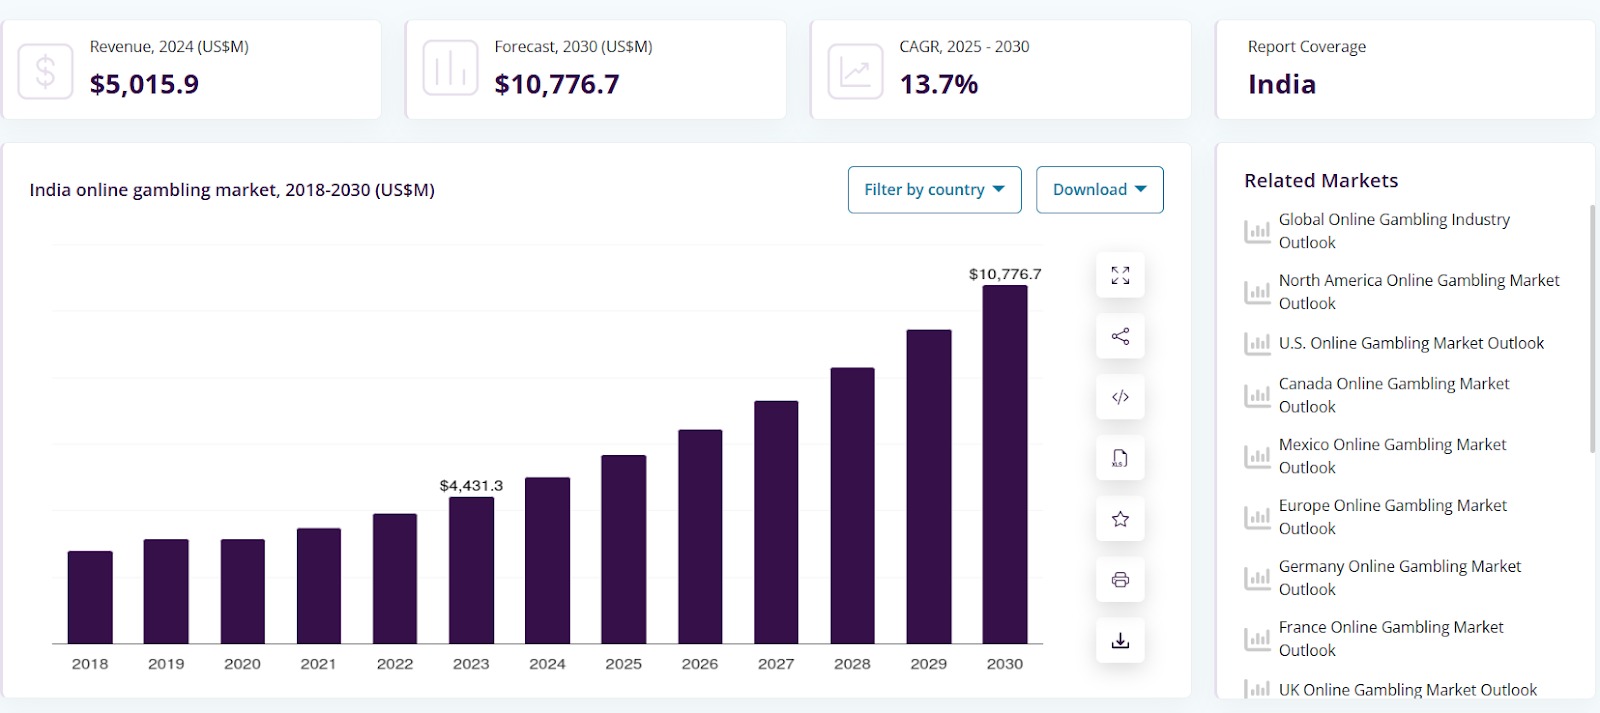This screenshot has height=713, width=1600.
Task: Open Global Online Gambling Industry Outlook link
Action: click(1394, 231)
